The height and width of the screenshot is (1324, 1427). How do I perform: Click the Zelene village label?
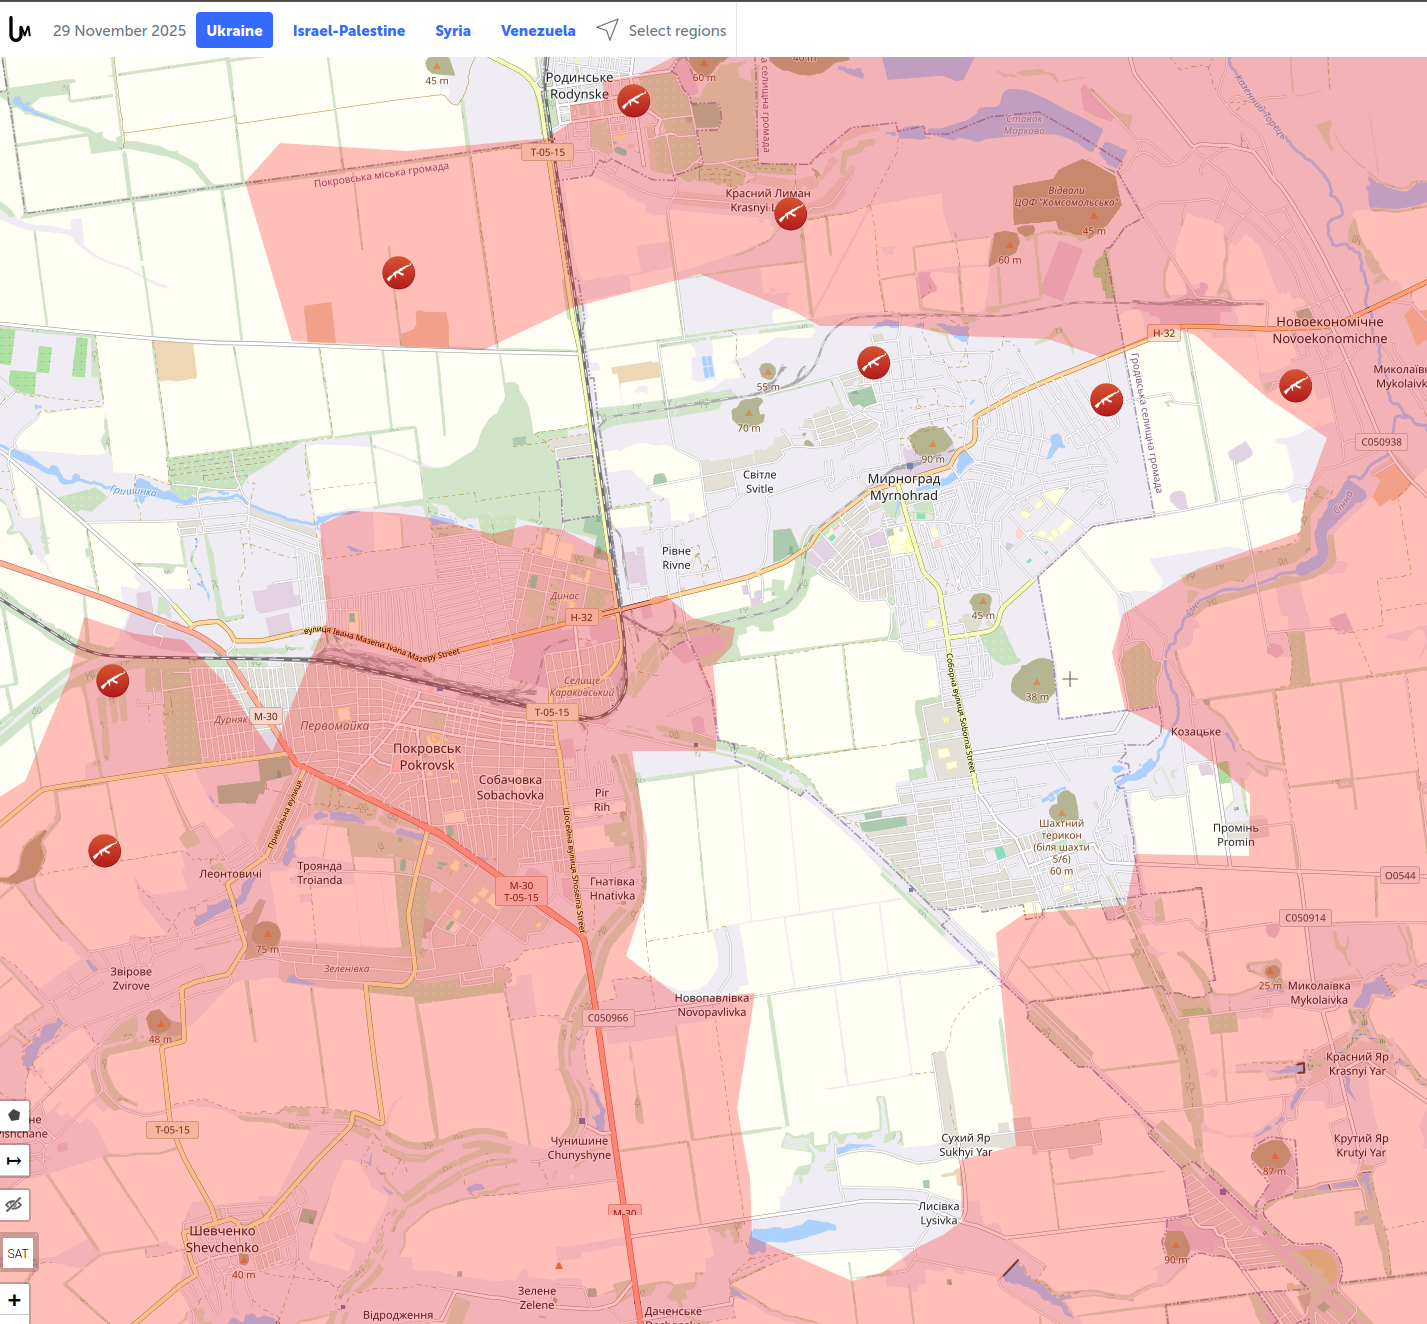537,1298
